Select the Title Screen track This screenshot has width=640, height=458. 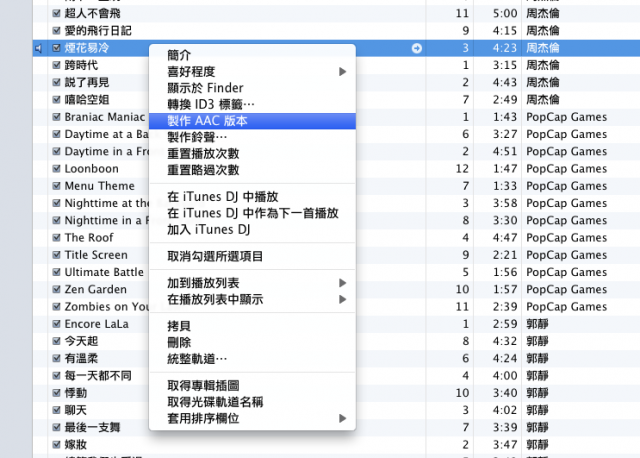coord(96,255)
